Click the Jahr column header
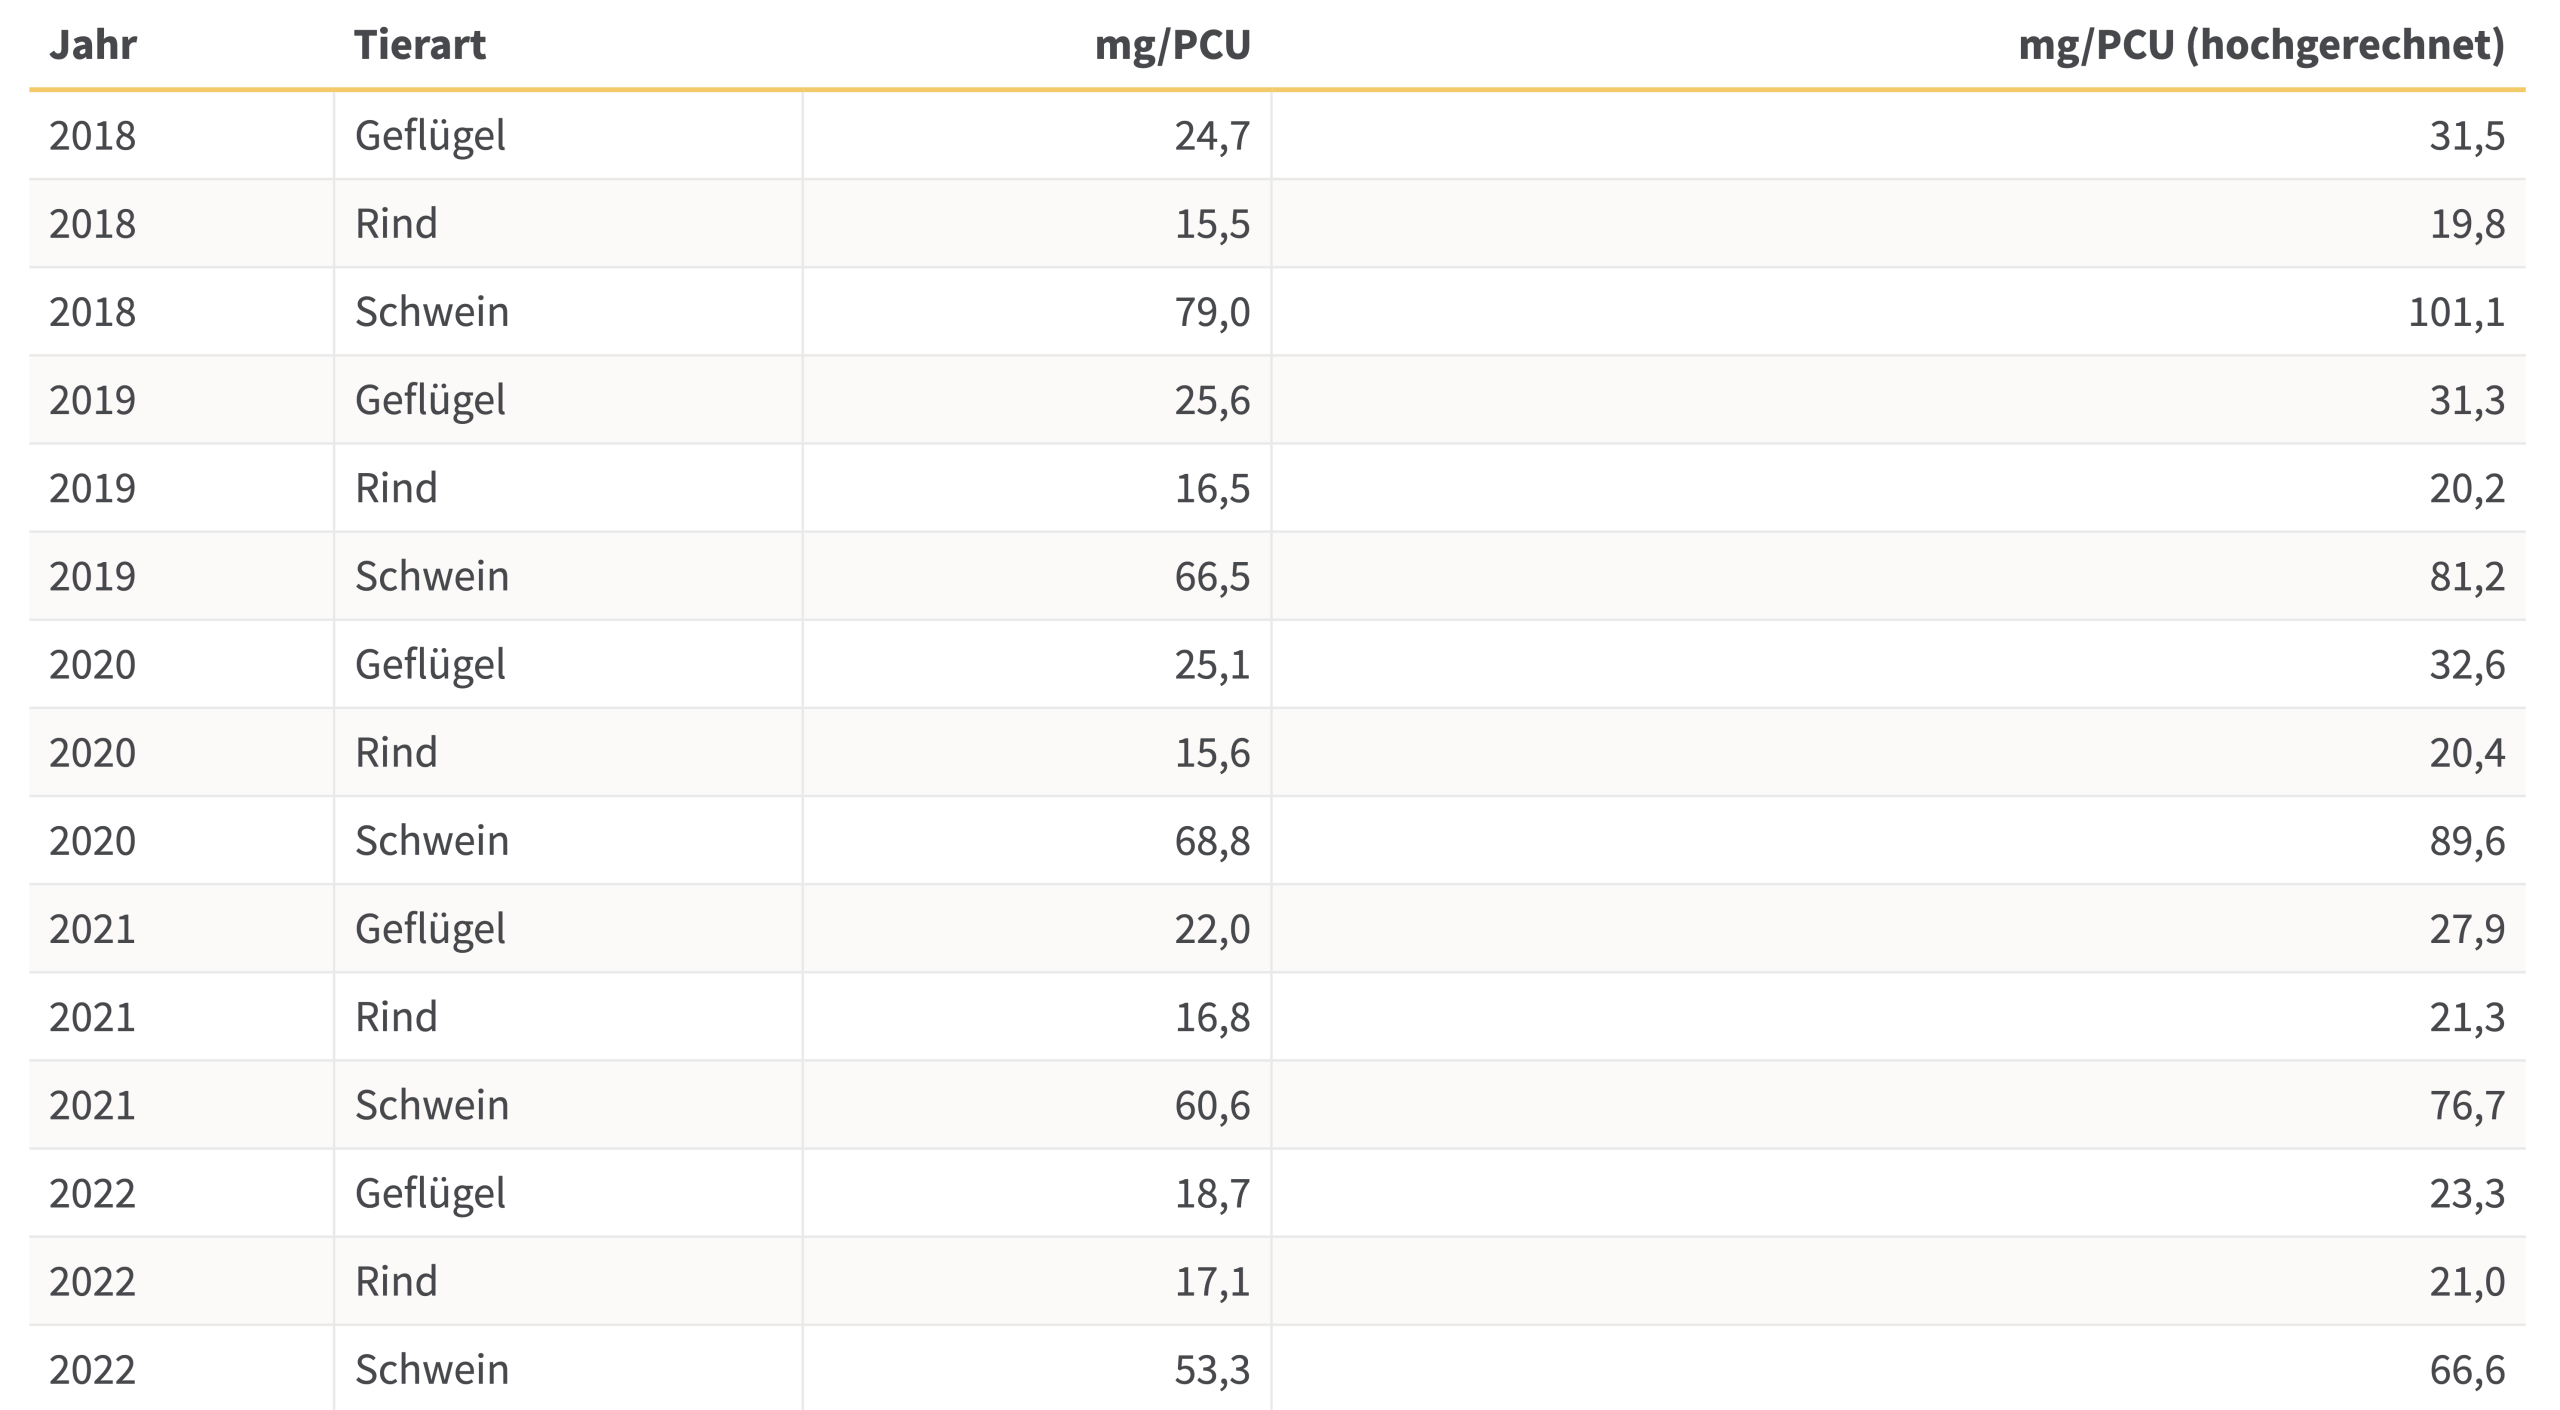2560x1410 pixels. (92, 45)
